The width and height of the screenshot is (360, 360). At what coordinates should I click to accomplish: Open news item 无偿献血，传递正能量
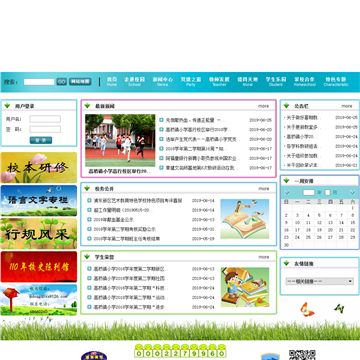pos(195,120)
